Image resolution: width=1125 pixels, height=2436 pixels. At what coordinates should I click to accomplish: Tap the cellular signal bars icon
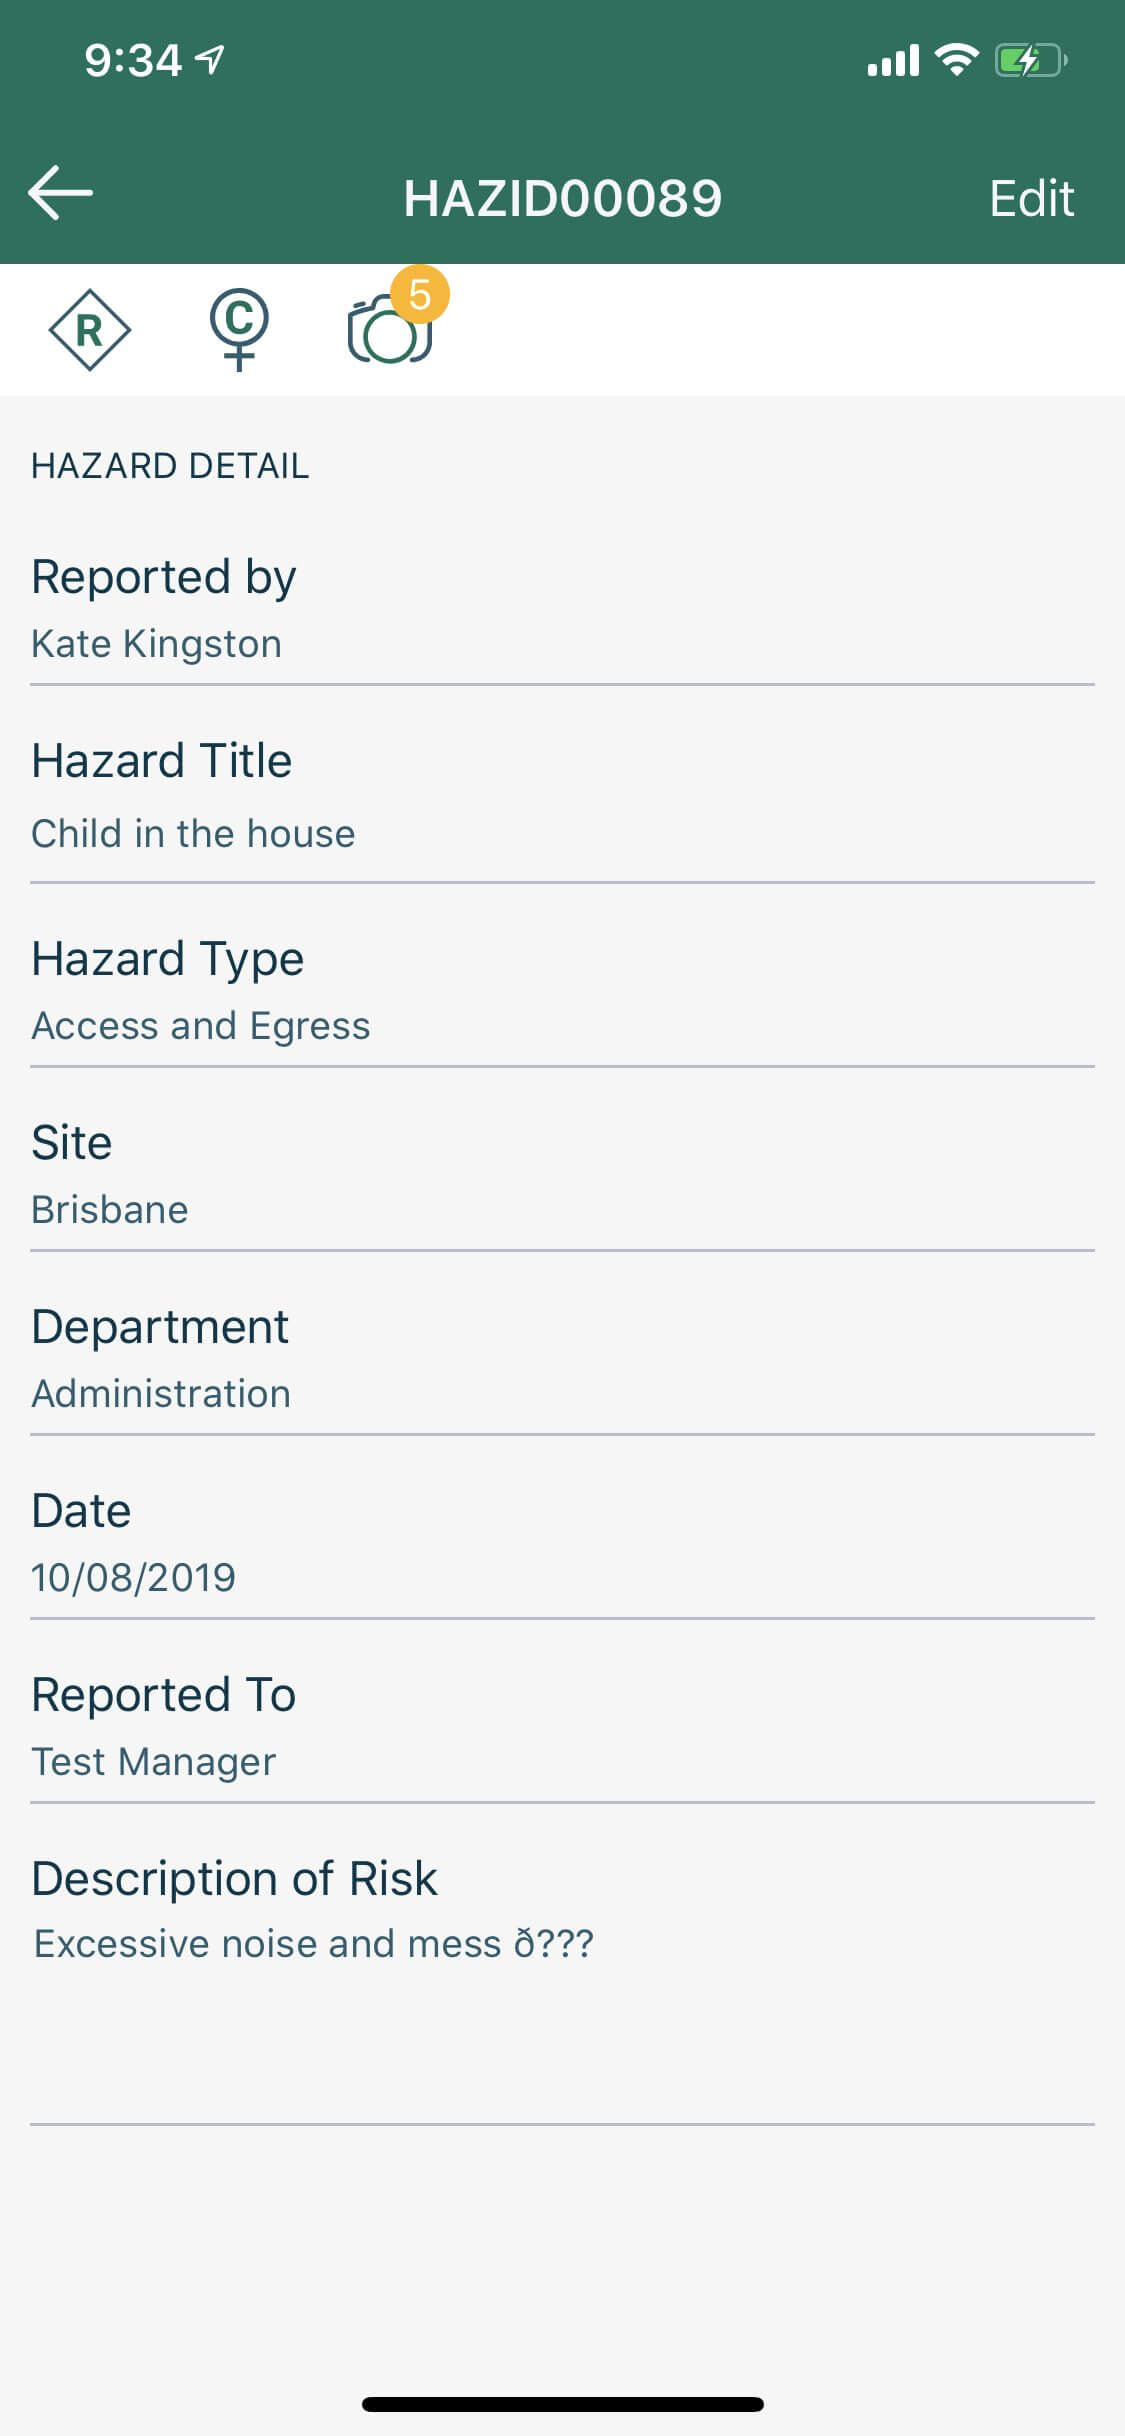(893, 61)
